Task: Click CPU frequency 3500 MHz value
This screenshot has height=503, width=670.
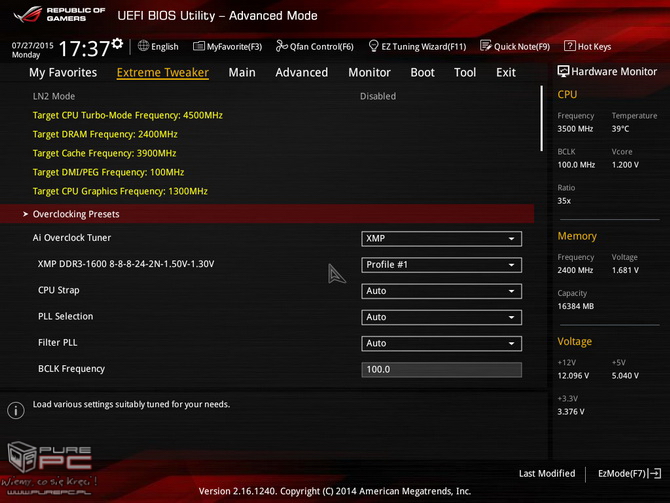Action: (x=575, y=129)
